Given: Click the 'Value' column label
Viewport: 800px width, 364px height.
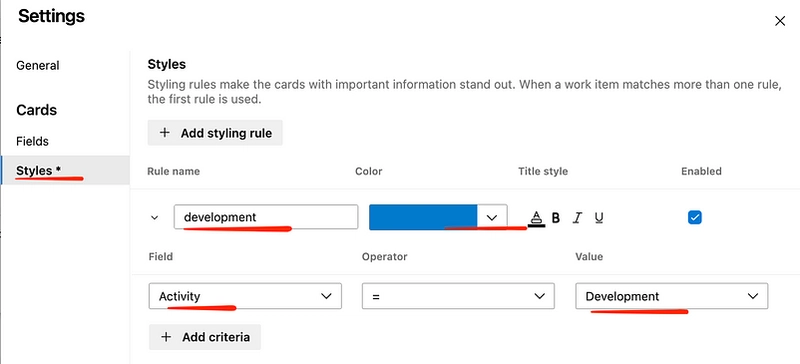Looking at the screenshot, I should 589,256.
